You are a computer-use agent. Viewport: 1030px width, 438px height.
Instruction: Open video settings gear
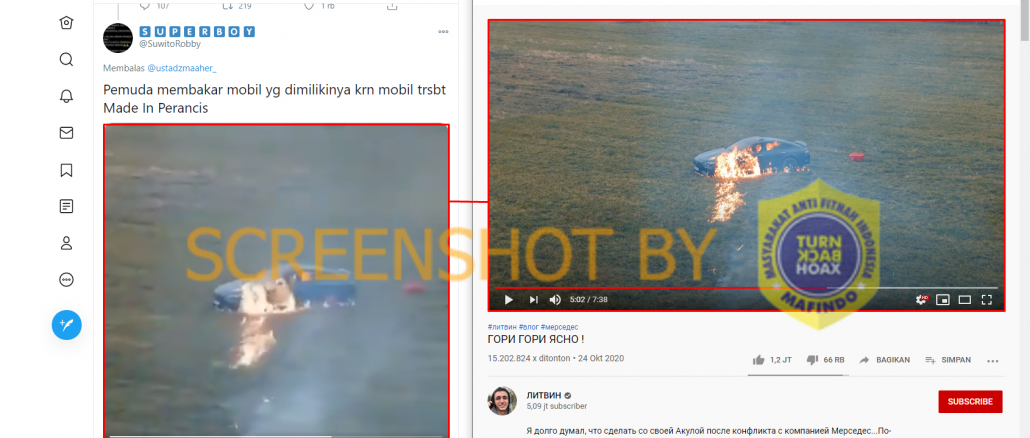click(x=922, y=300)
